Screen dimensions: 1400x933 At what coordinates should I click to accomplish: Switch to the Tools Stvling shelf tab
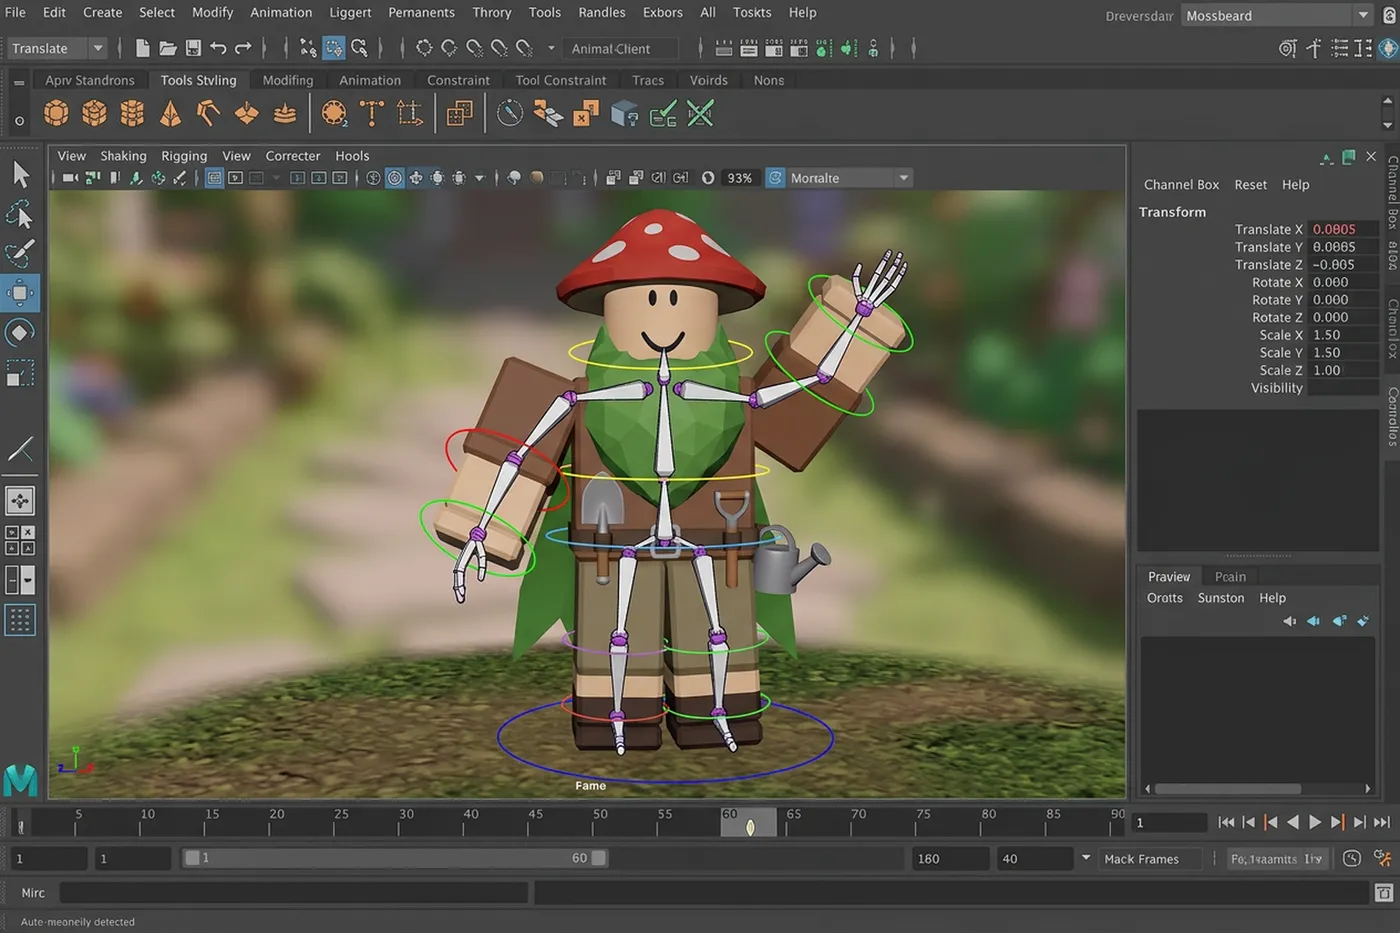pos(198,80)
